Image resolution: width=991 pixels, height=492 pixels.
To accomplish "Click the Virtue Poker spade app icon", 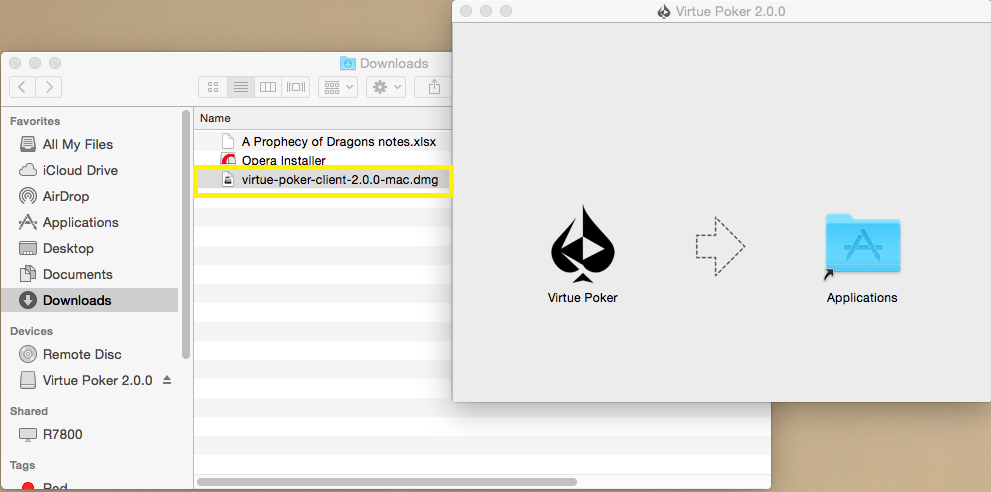I will [x=583, y=243].
